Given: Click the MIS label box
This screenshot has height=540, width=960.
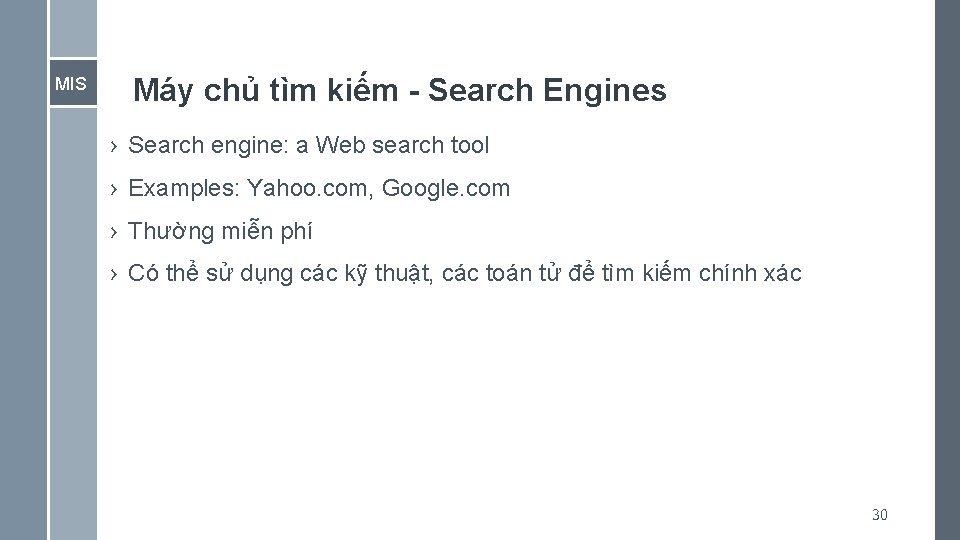Looking at the screenshot, I should pyautogui.click(x=72, y=84).
